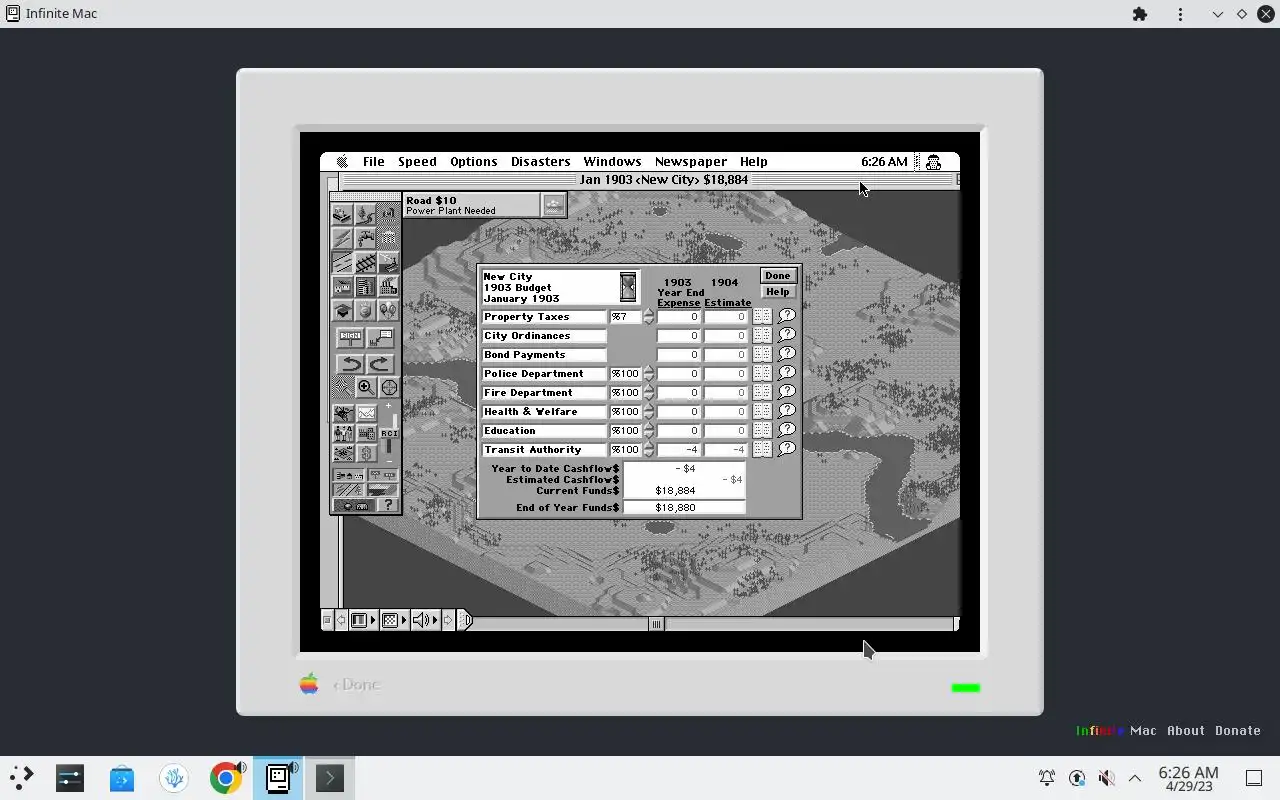Toggle Show Infrastructure in the toolbar
1280x800 pixels.
click(x=349, y=489)
